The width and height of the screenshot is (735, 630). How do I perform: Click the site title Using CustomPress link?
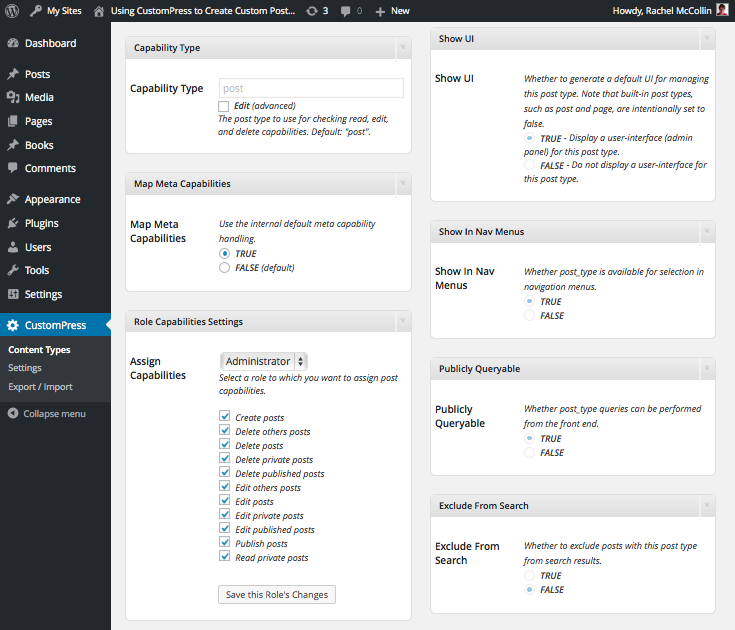[x=203, y=11]
